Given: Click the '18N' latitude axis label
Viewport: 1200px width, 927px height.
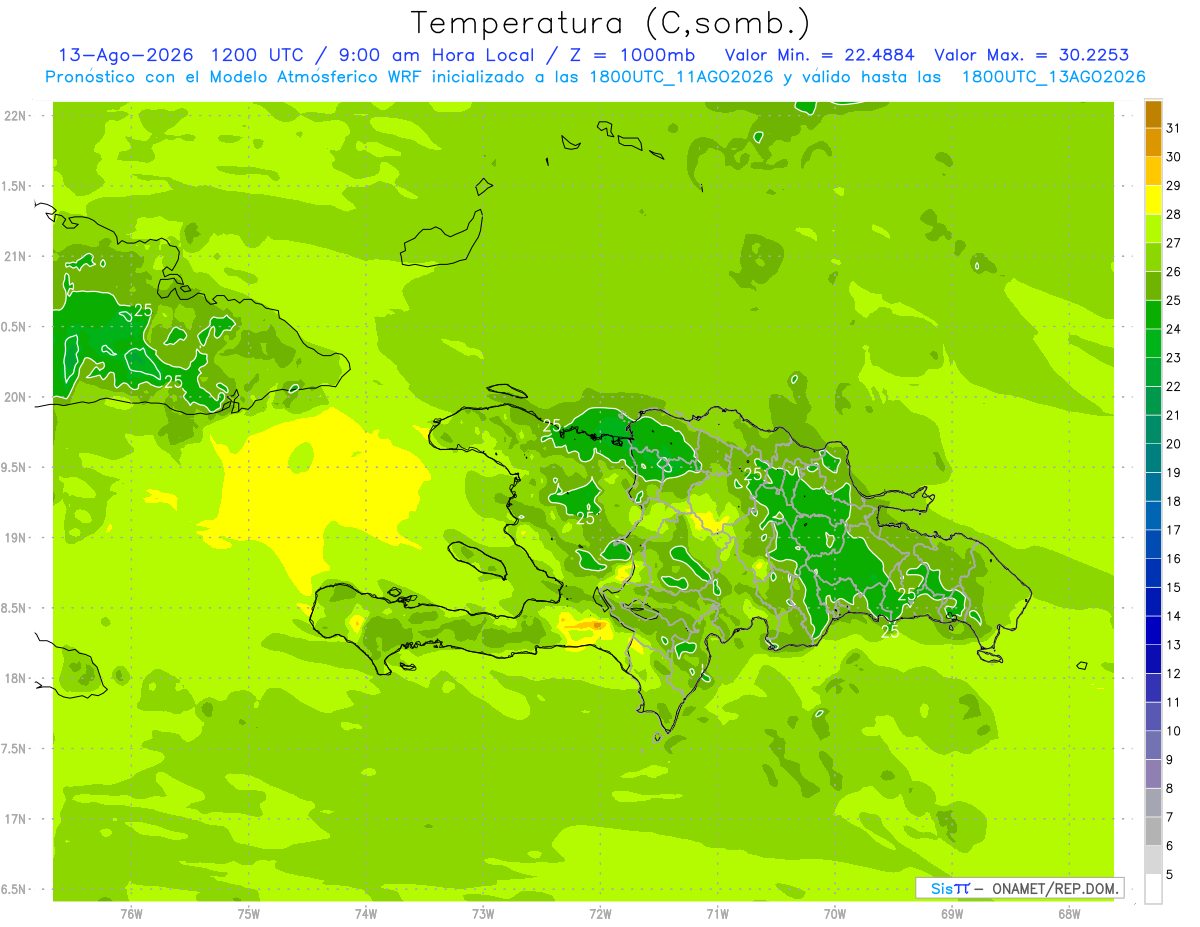Looking at the screenshot, I should tap(16, 678).
